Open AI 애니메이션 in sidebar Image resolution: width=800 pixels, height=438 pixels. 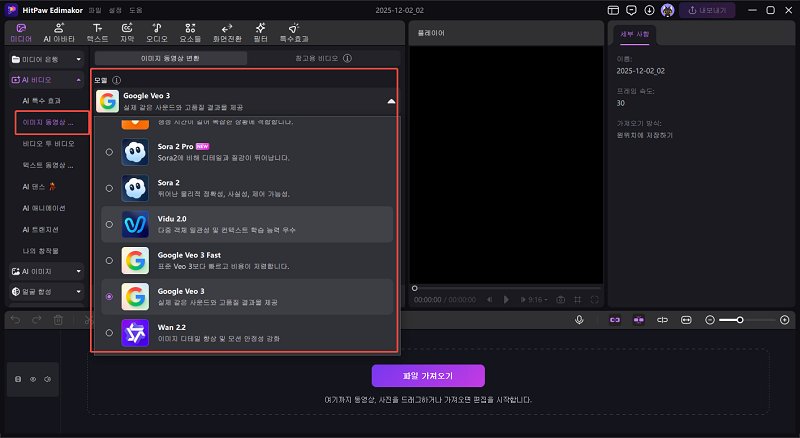coord(44,208)
